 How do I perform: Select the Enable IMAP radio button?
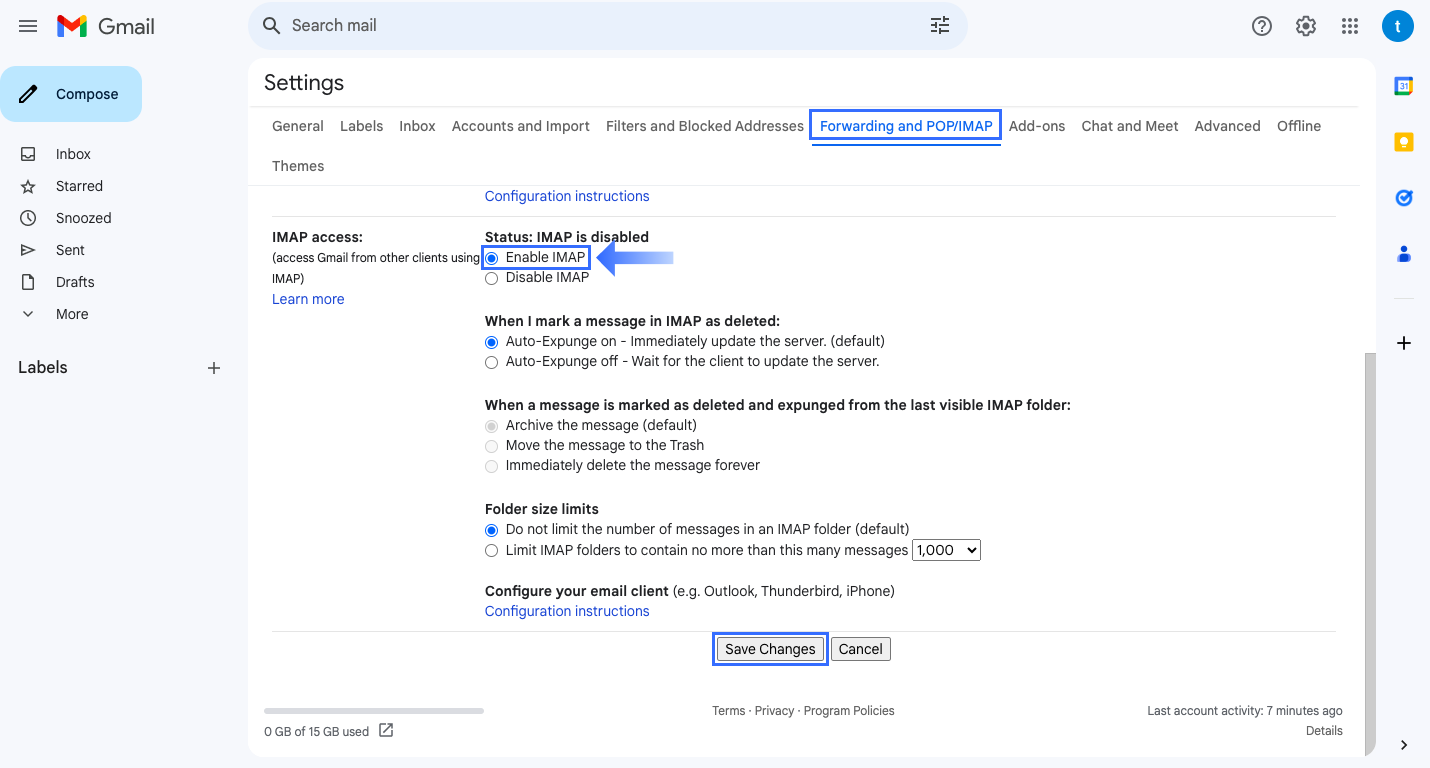pos(491,257)
